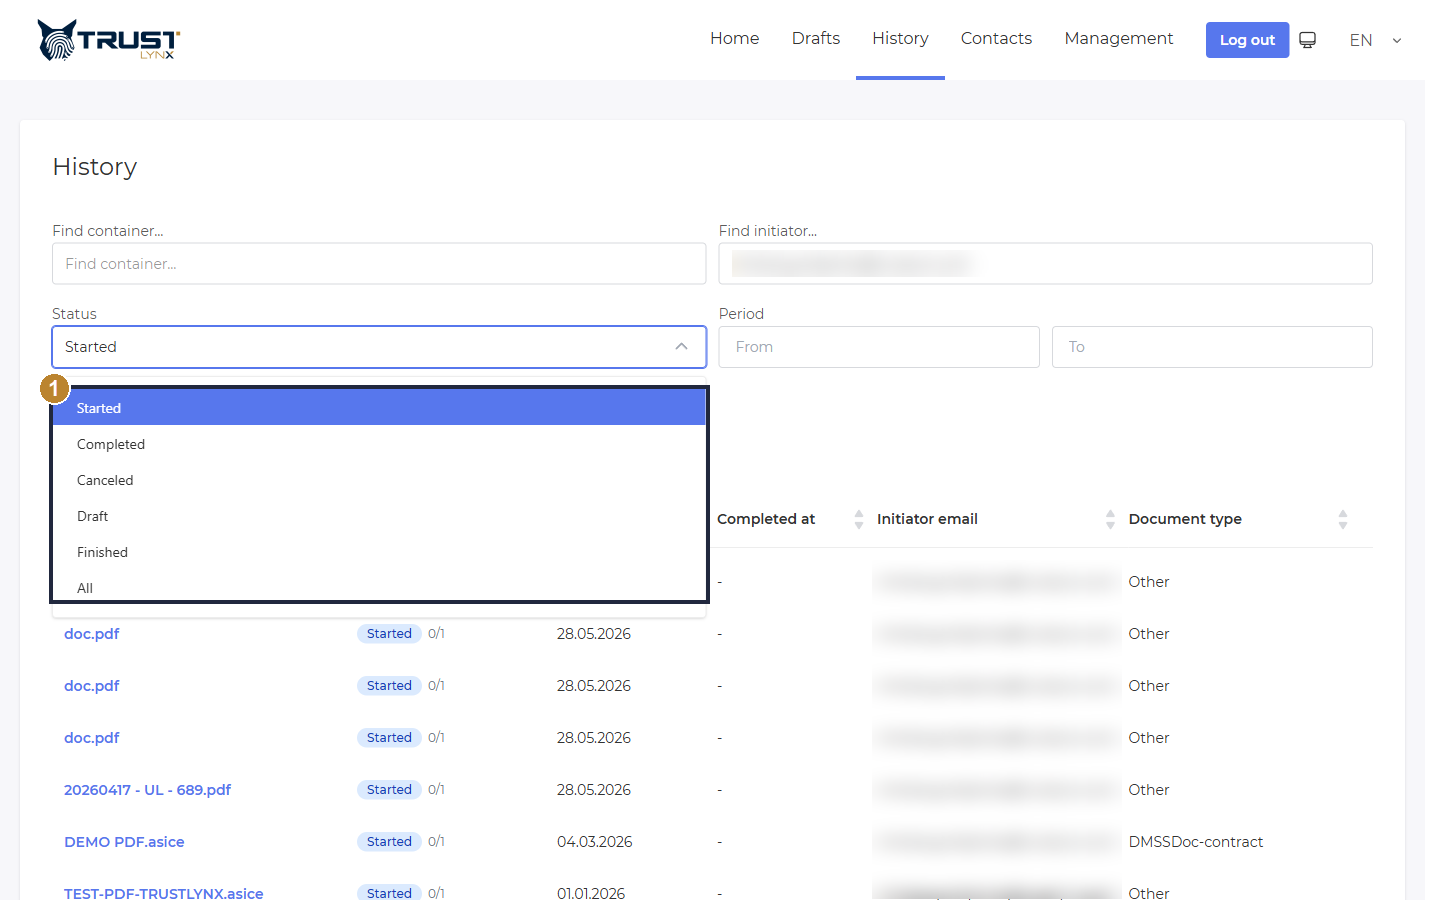Select Finished status option
1440x900 pixels.
(380, 552)
